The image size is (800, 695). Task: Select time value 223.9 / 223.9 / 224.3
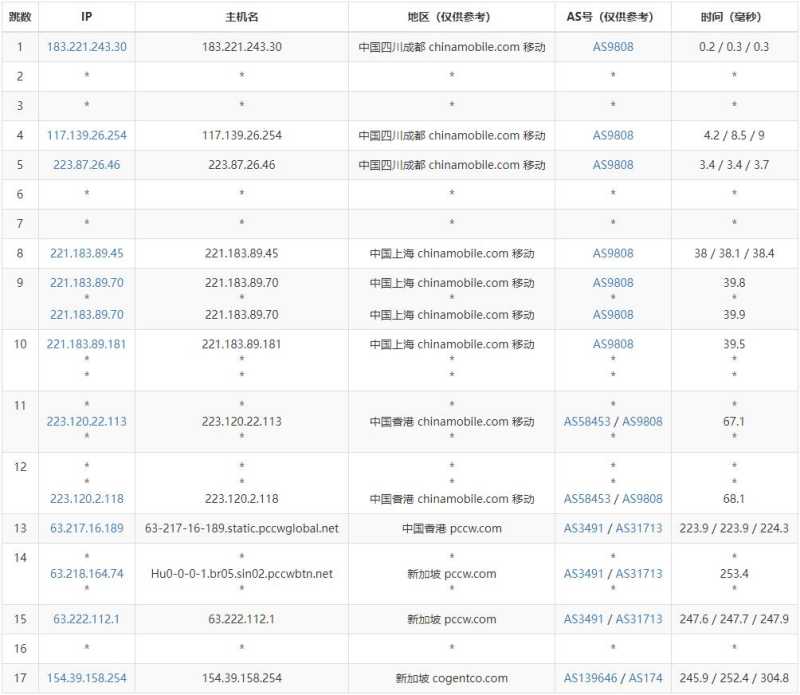(734, 528)
